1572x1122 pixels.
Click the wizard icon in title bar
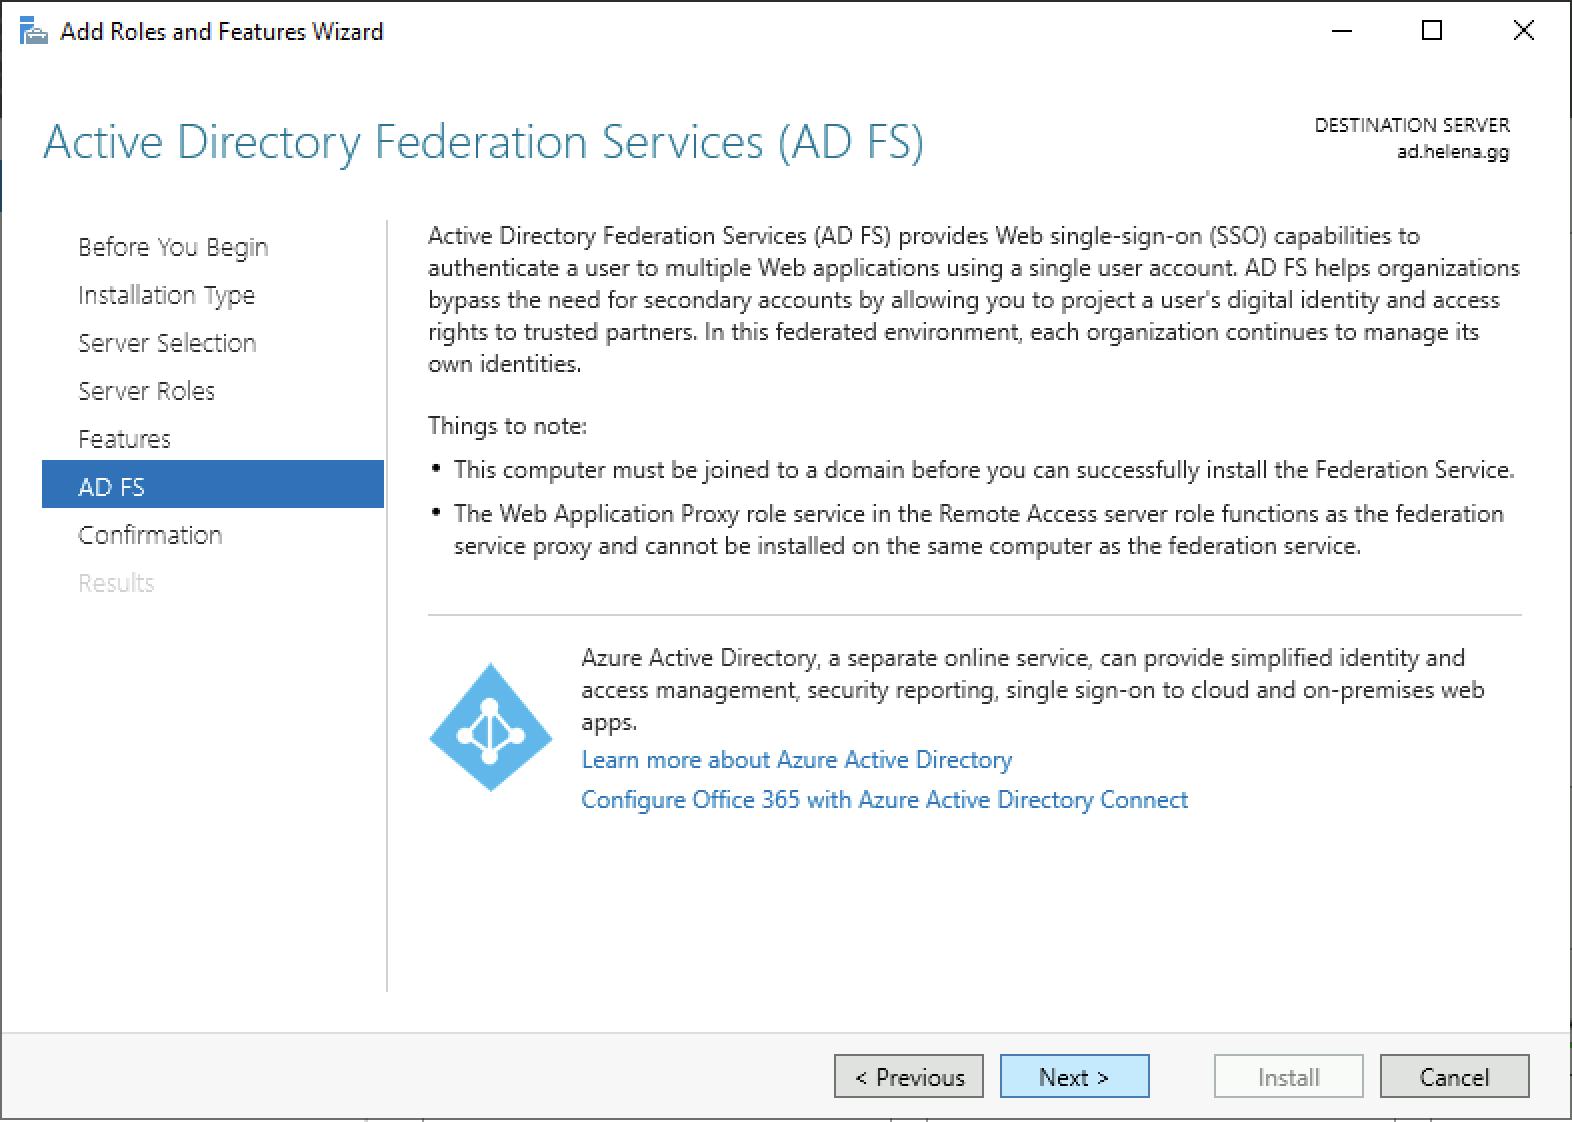(x=33, y=32)
